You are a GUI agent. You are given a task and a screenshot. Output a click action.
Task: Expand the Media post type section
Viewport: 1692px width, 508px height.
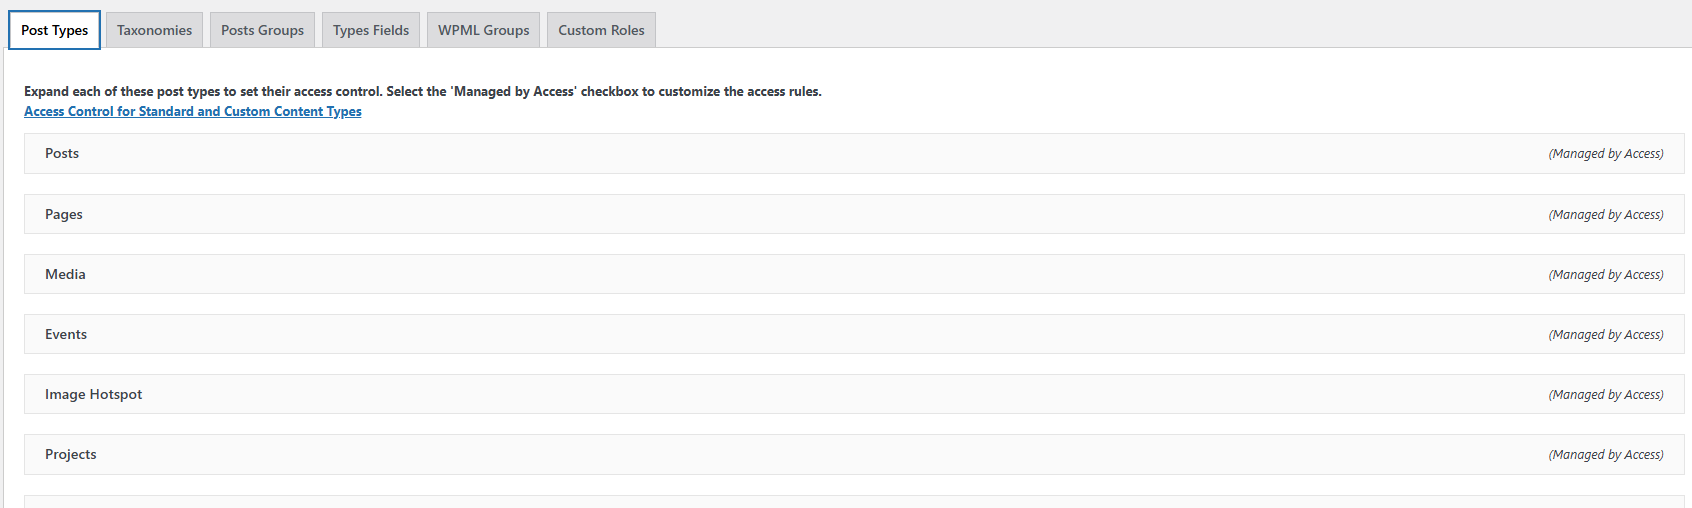pyautogui.click(x=854, y=274)
